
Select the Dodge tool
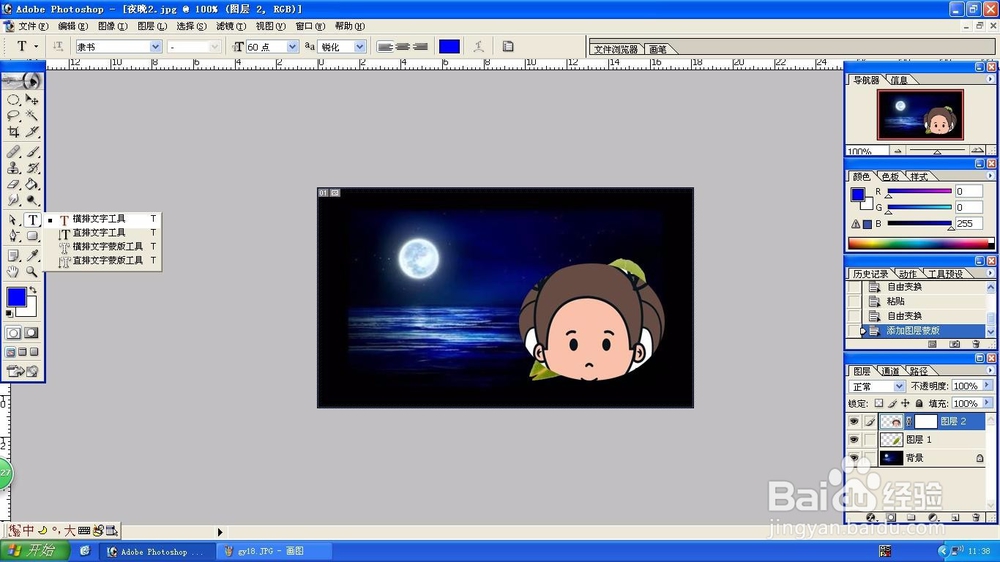coord(32,200)
